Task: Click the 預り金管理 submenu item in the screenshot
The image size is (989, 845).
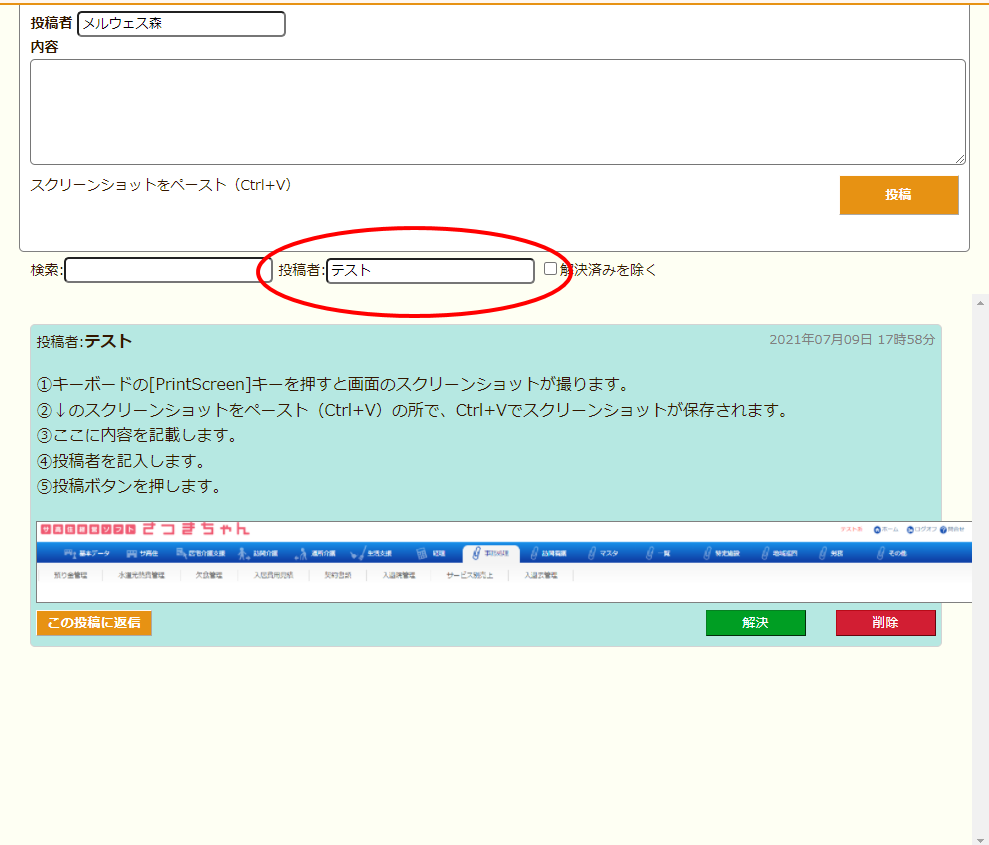Action: [70, 576]
